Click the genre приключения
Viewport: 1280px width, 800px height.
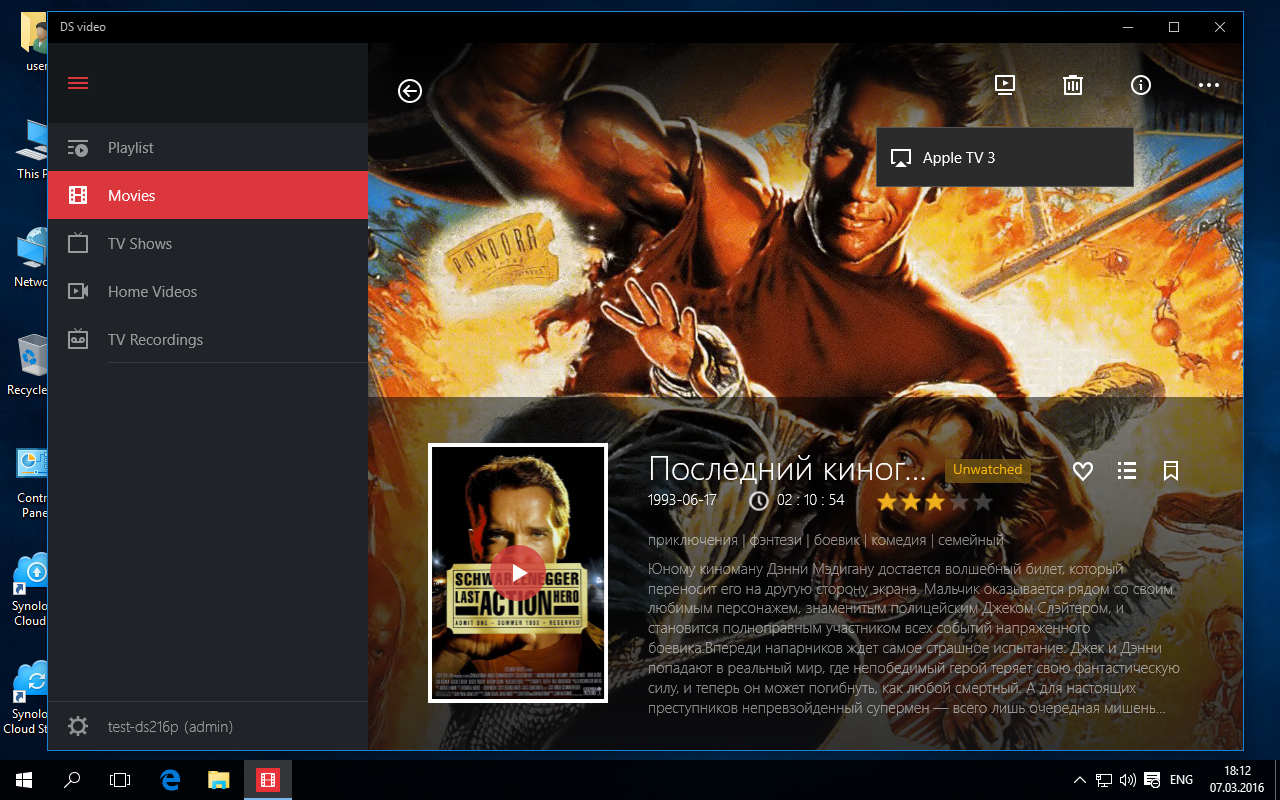coord(693,540)
